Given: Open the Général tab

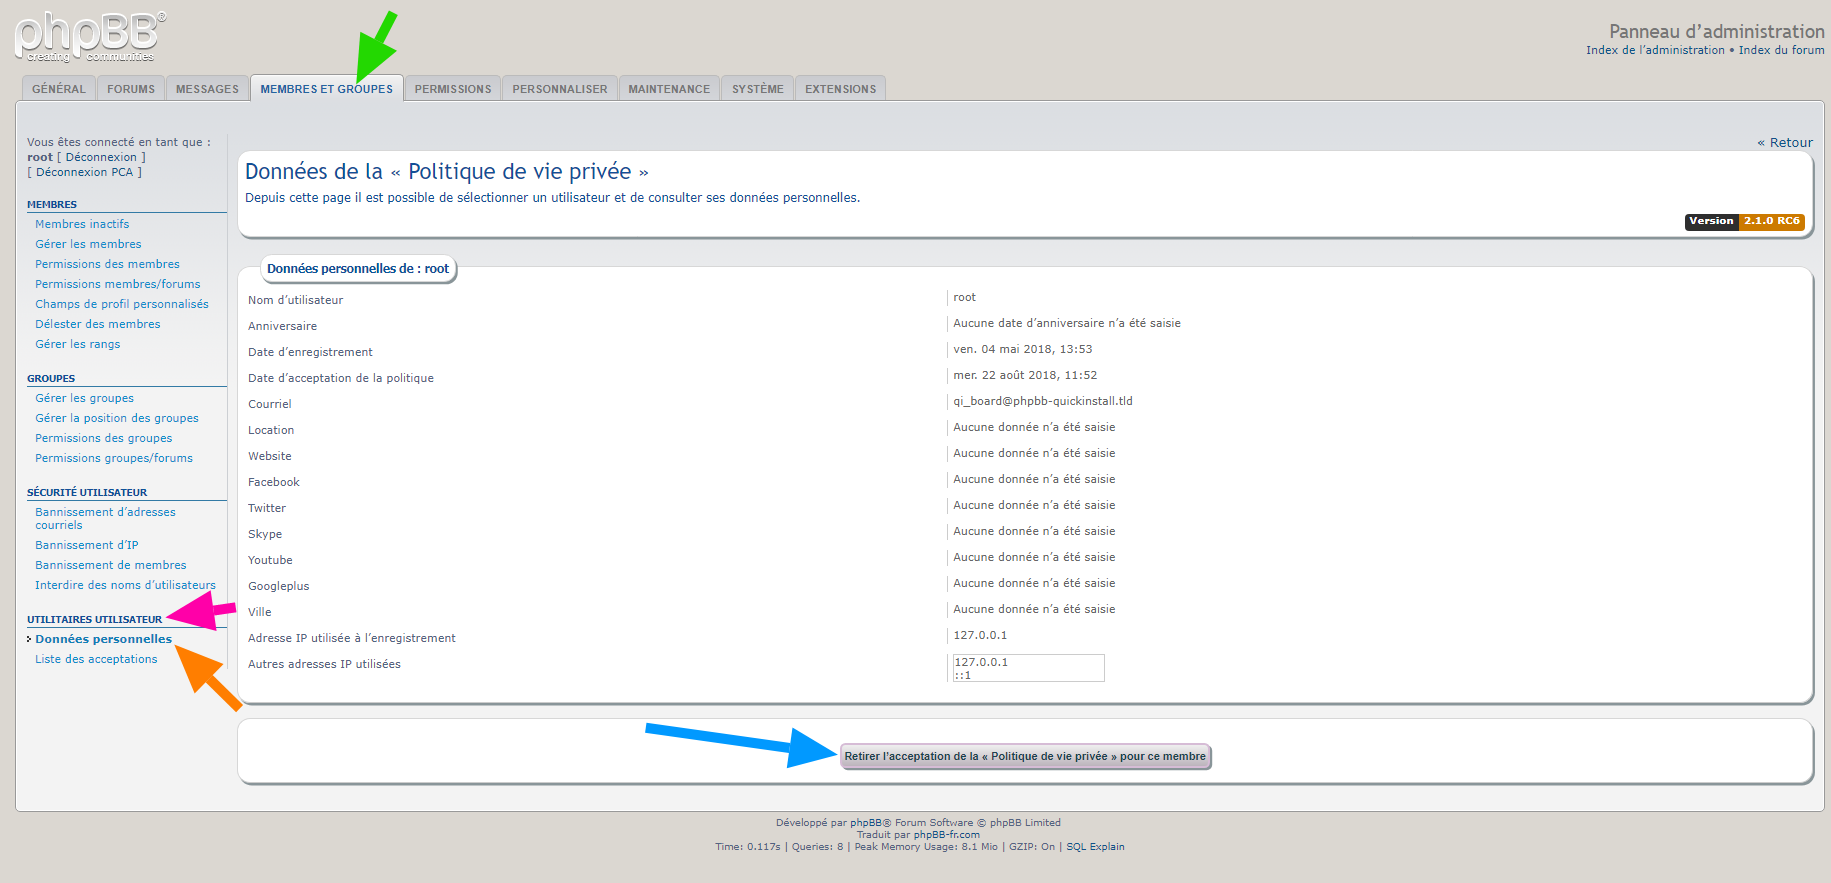Looking at the screenshot, I should coord(59,89).
